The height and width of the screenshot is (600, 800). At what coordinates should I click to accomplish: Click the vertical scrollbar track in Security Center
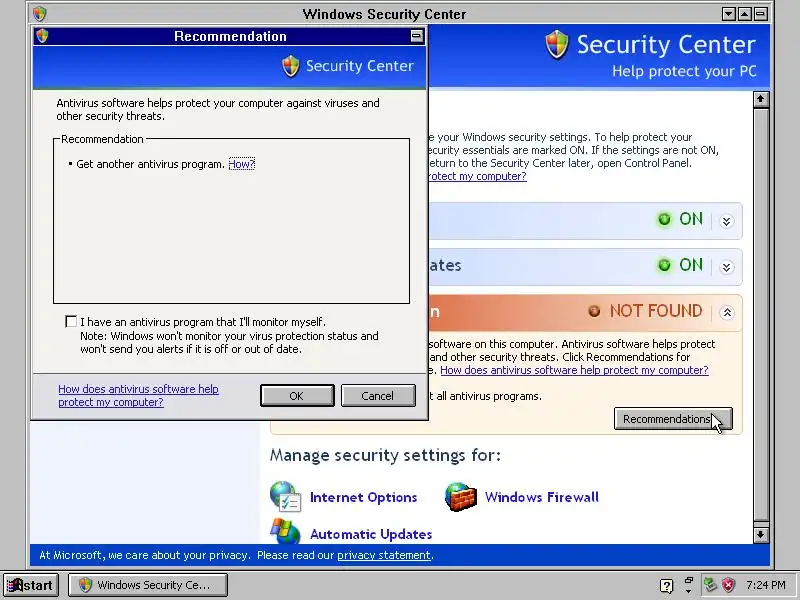pos(761,316)
